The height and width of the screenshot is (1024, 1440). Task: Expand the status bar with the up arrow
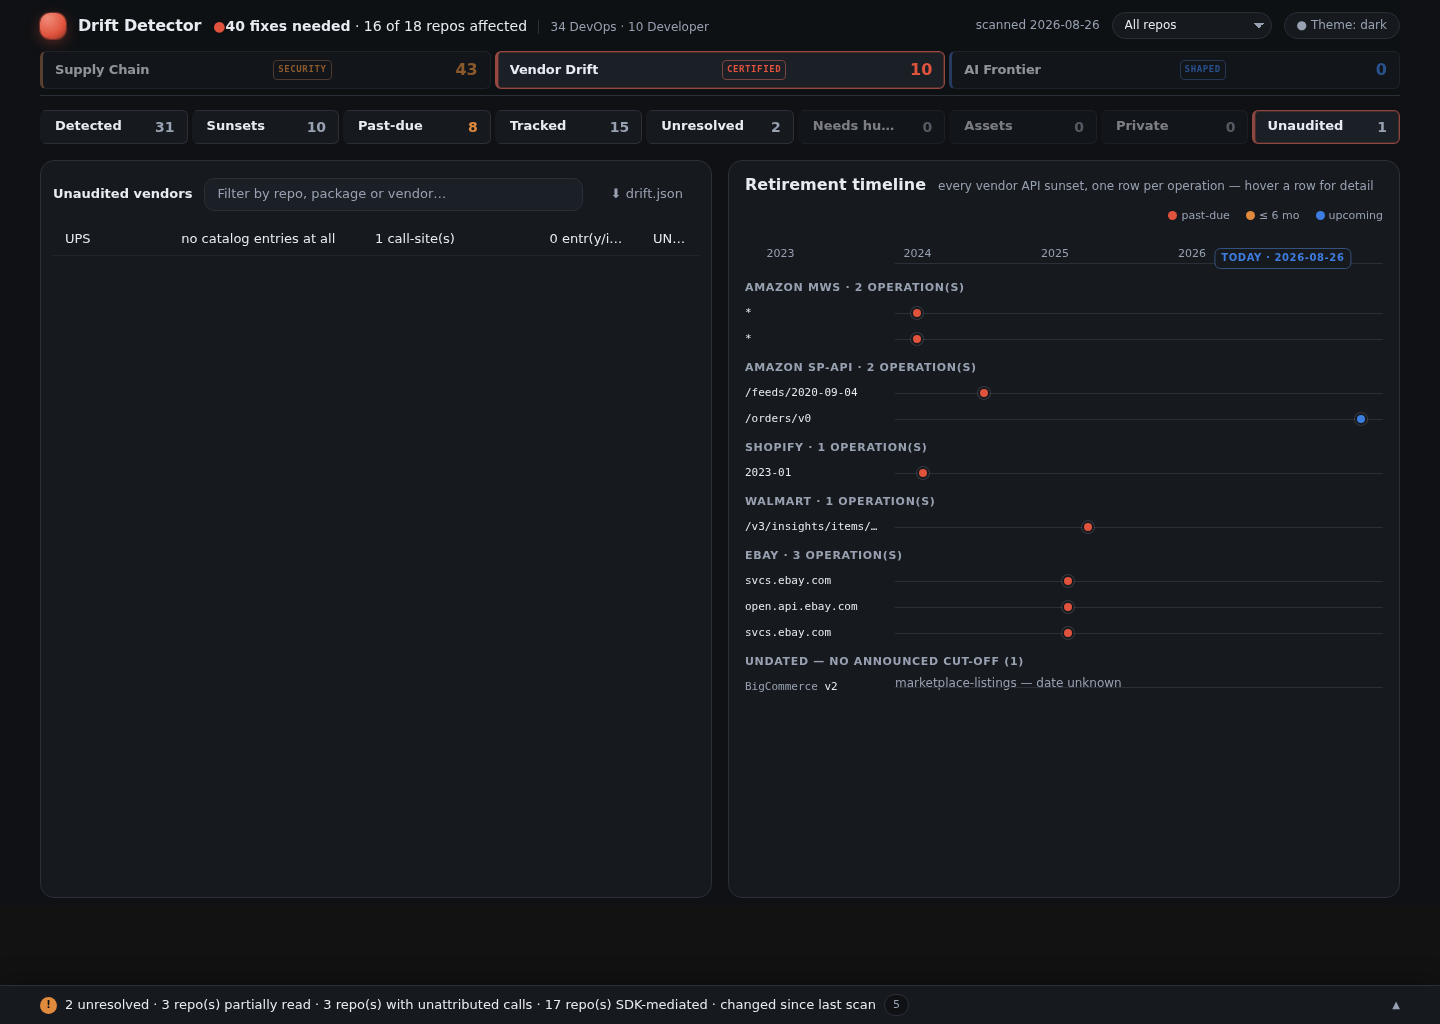[1396, 1005]
